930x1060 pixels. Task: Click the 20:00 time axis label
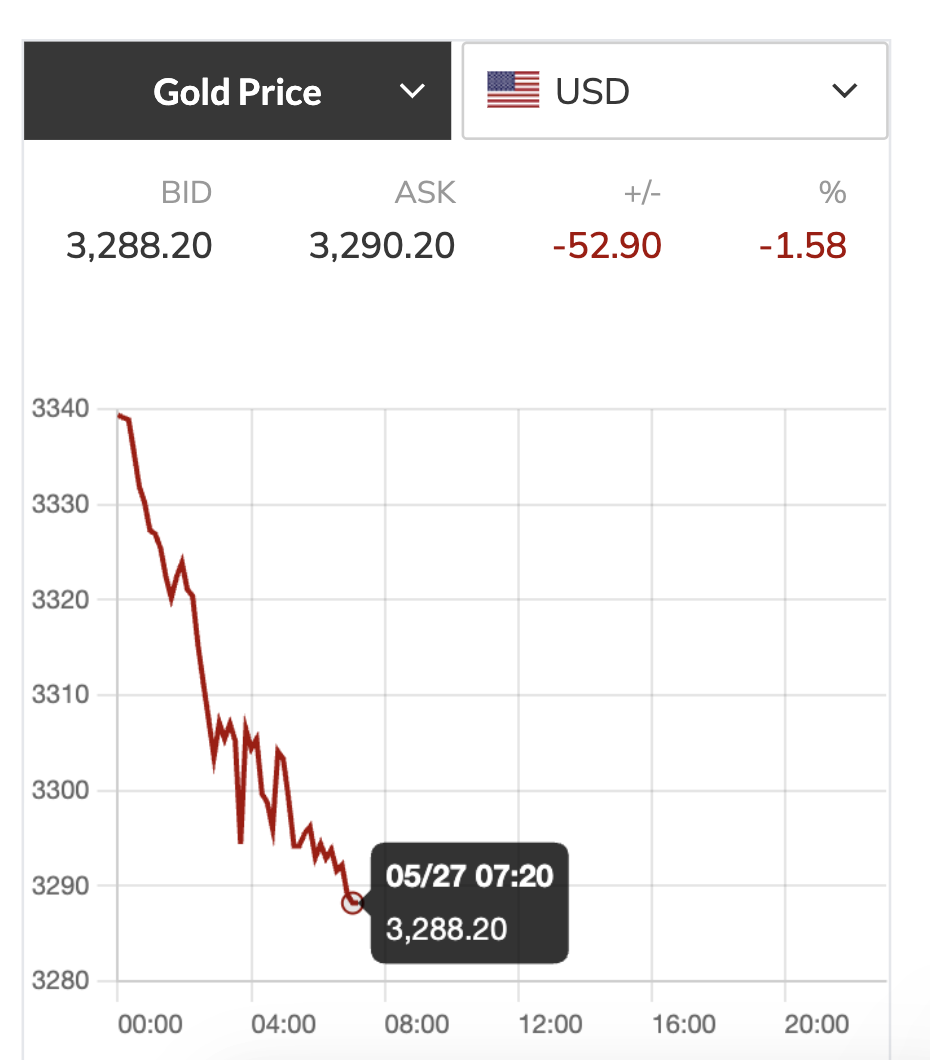pyautogui.click(x=817, y=1024)
